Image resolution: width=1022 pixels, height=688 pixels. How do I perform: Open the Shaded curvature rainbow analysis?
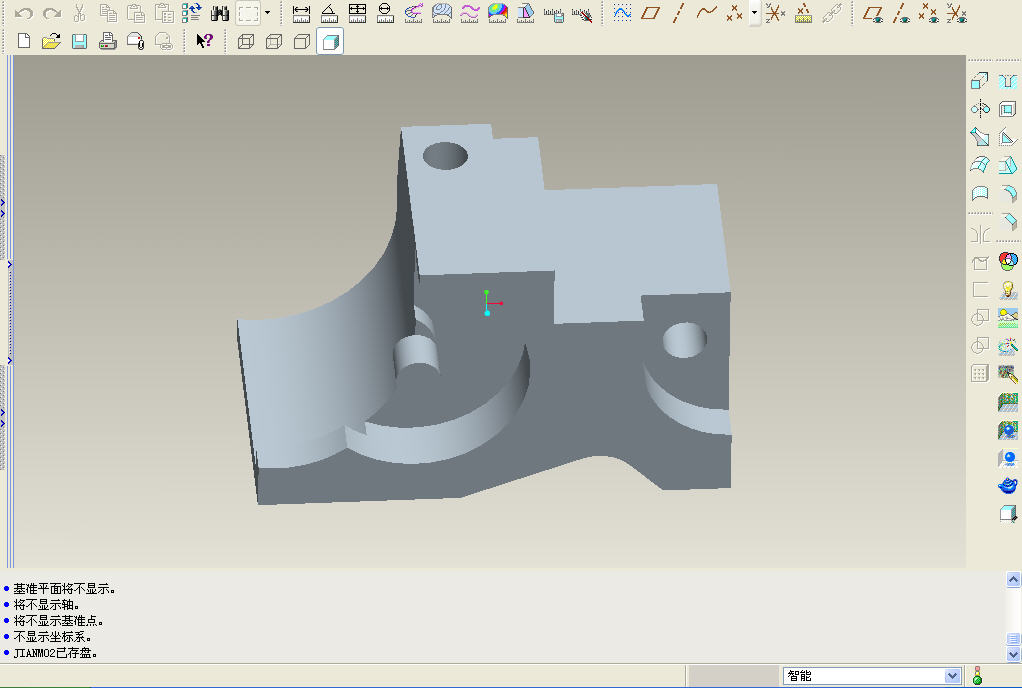coord(497,13)
